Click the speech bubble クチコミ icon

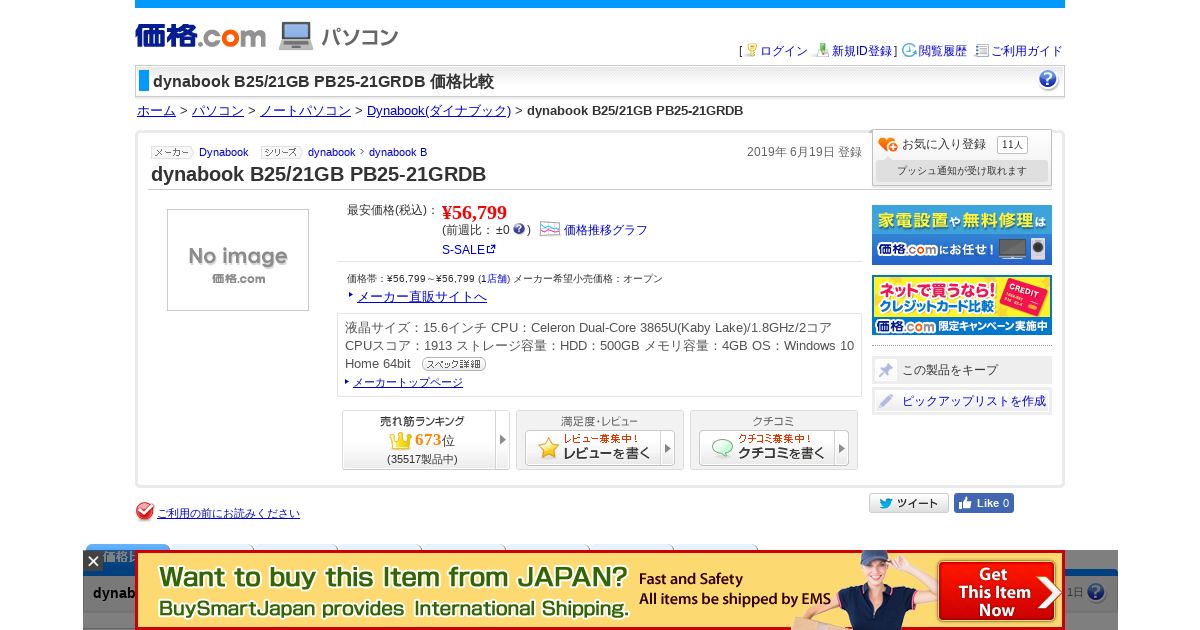pyautogui.click(x=722, y=448)
